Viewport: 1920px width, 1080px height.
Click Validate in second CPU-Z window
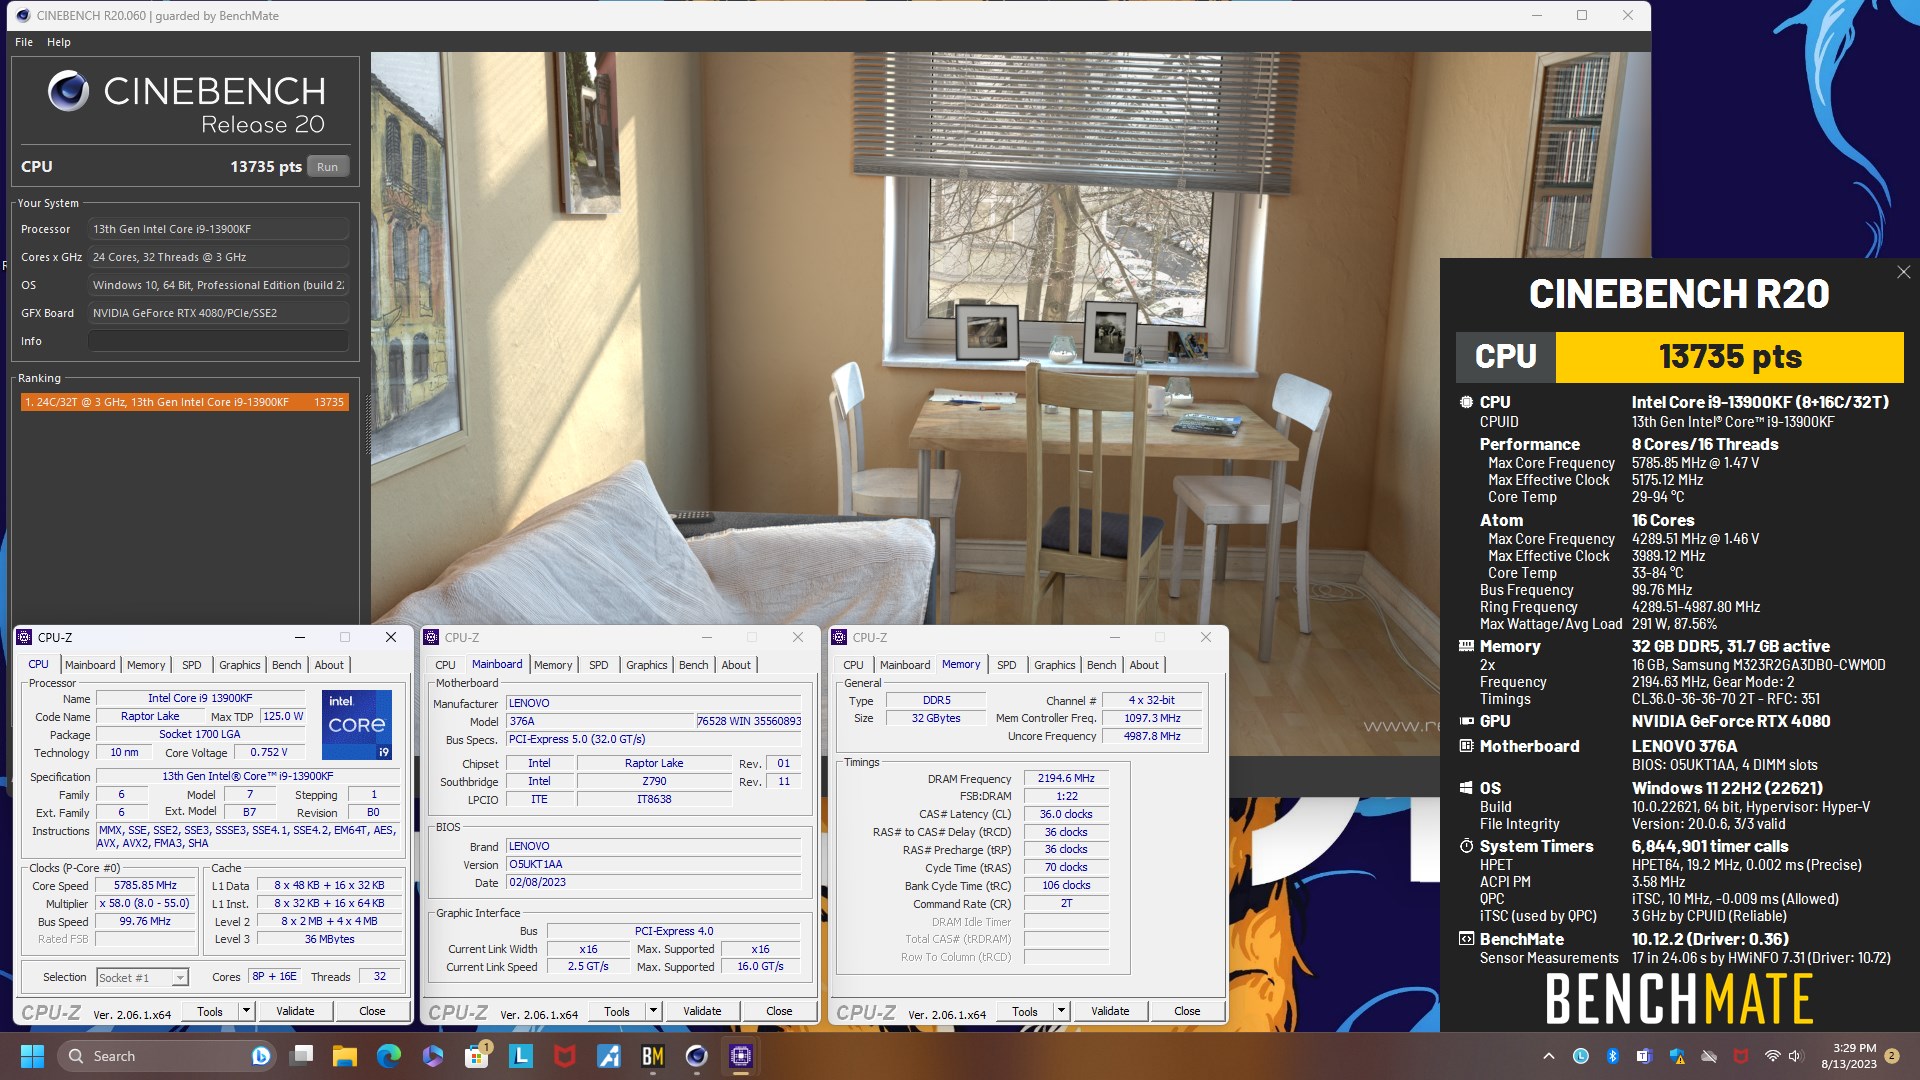point(702,1011)
